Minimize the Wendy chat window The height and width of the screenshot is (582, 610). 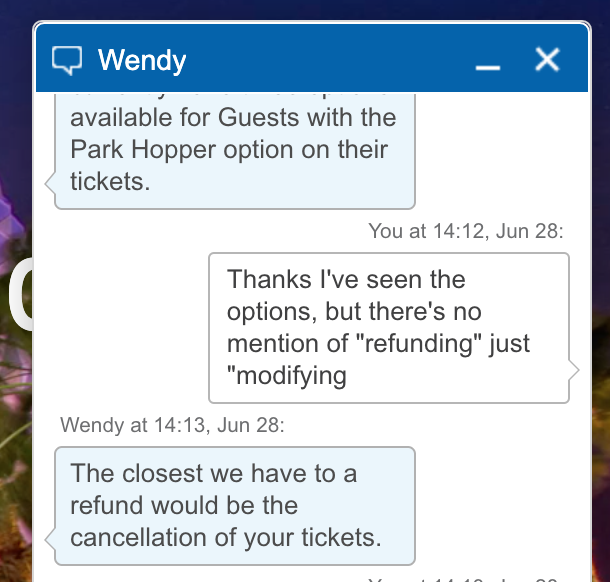click(487, 62)
